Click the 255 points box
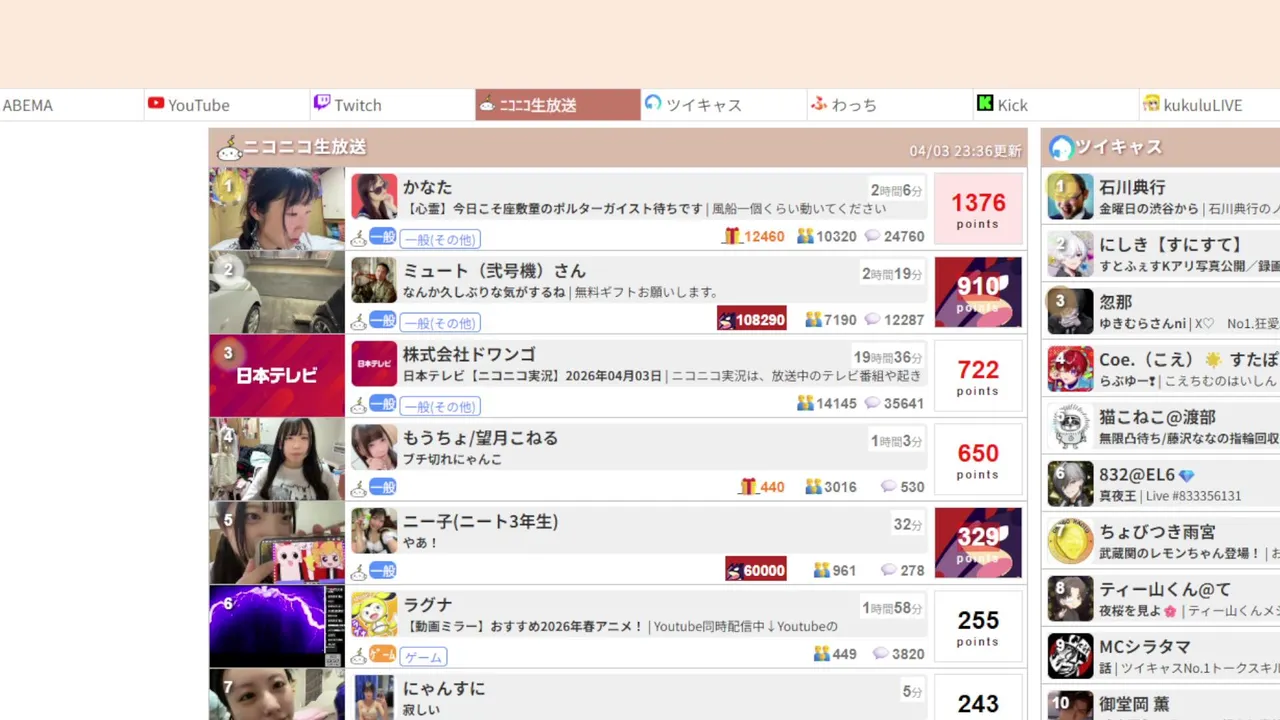This screenshot has height=720, width=1280. point(978,627)
